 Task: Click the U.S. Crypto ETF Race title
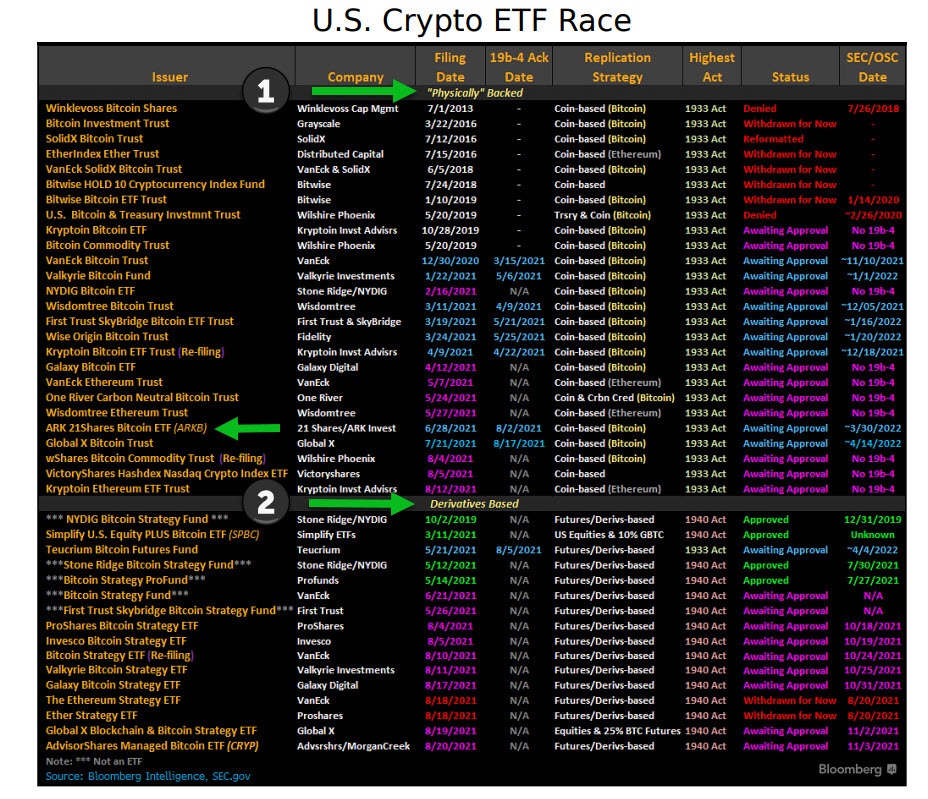[471, 20]
